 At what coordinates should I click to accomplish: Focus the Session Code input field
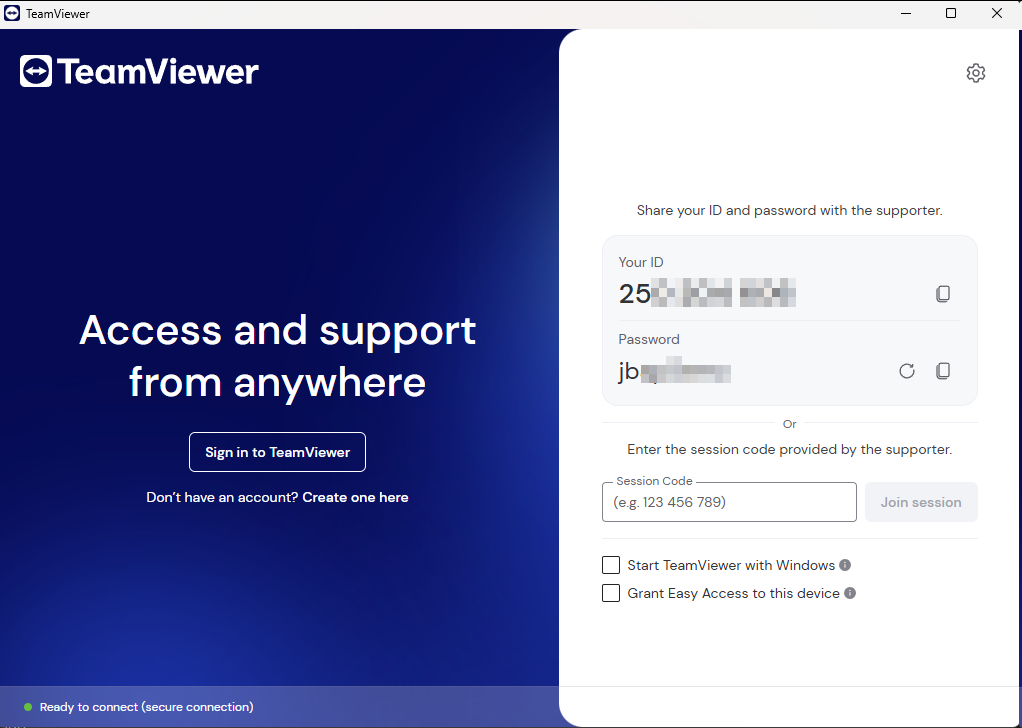click(729, 502)
